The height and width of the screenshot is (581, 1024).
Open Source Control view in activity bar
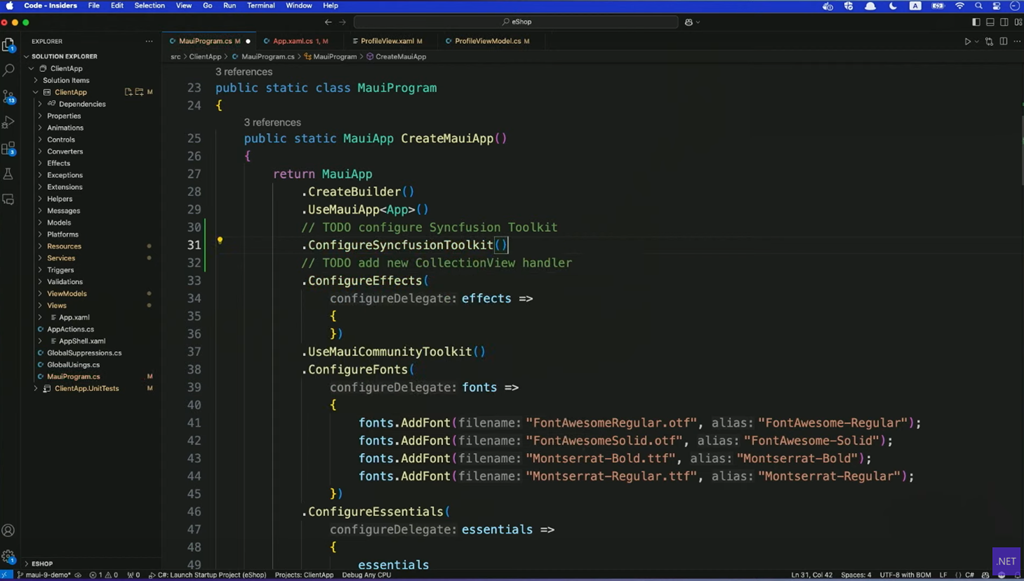pos(9,97)
